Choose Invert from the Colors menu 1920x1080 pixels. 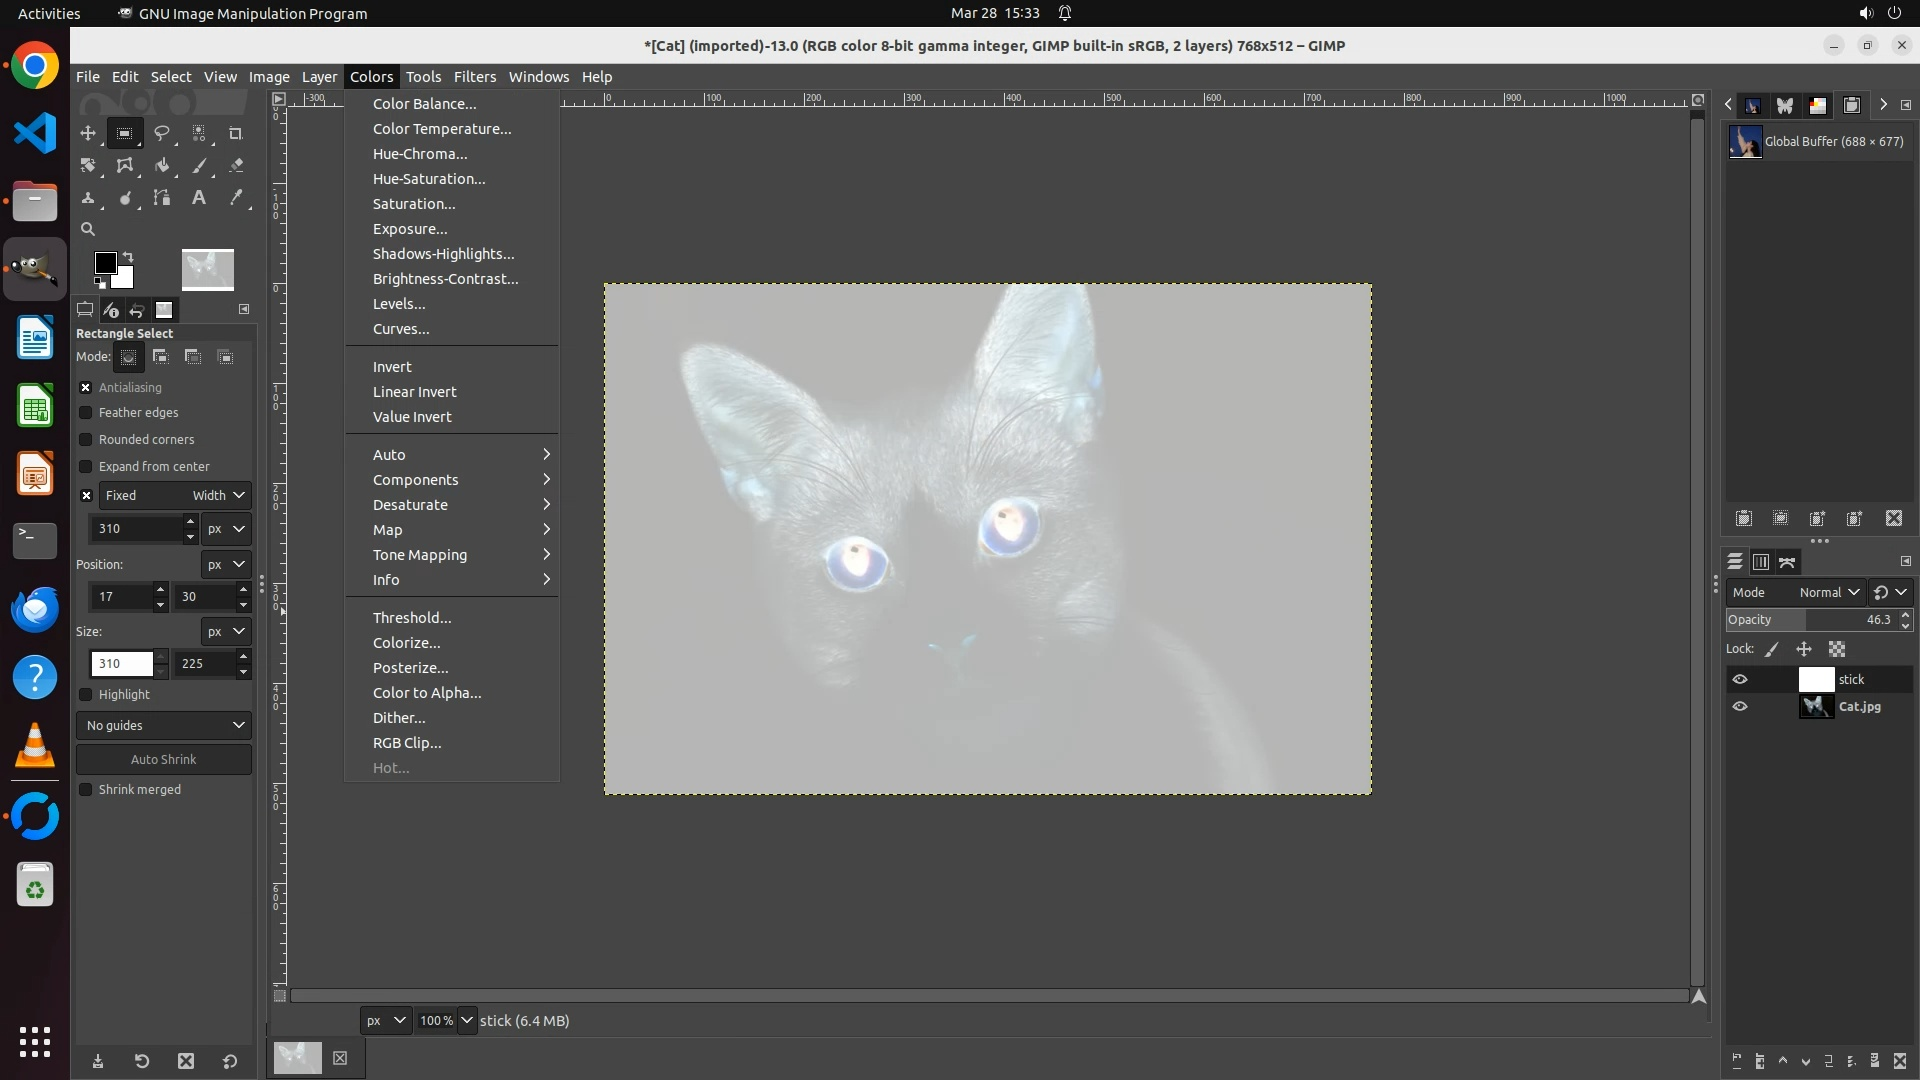pos(392,367)
